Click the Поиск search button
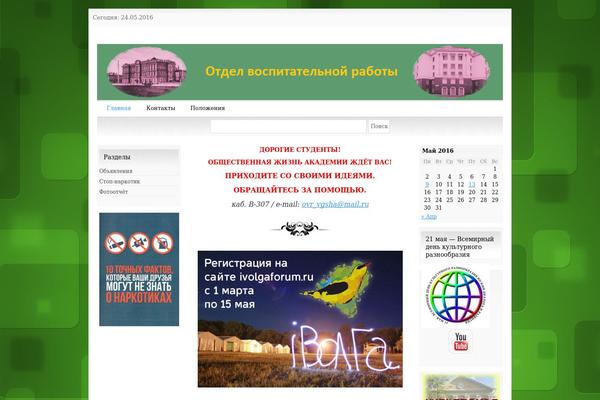 pos(379,126)
